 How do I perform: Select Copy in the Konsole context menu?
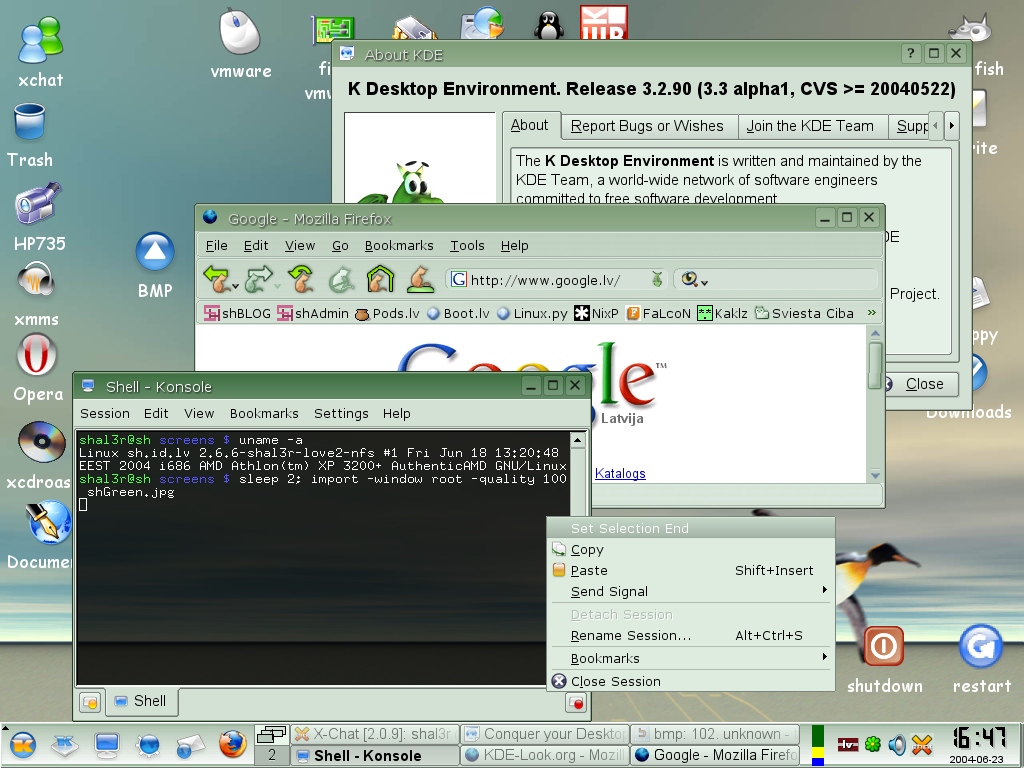691,550
